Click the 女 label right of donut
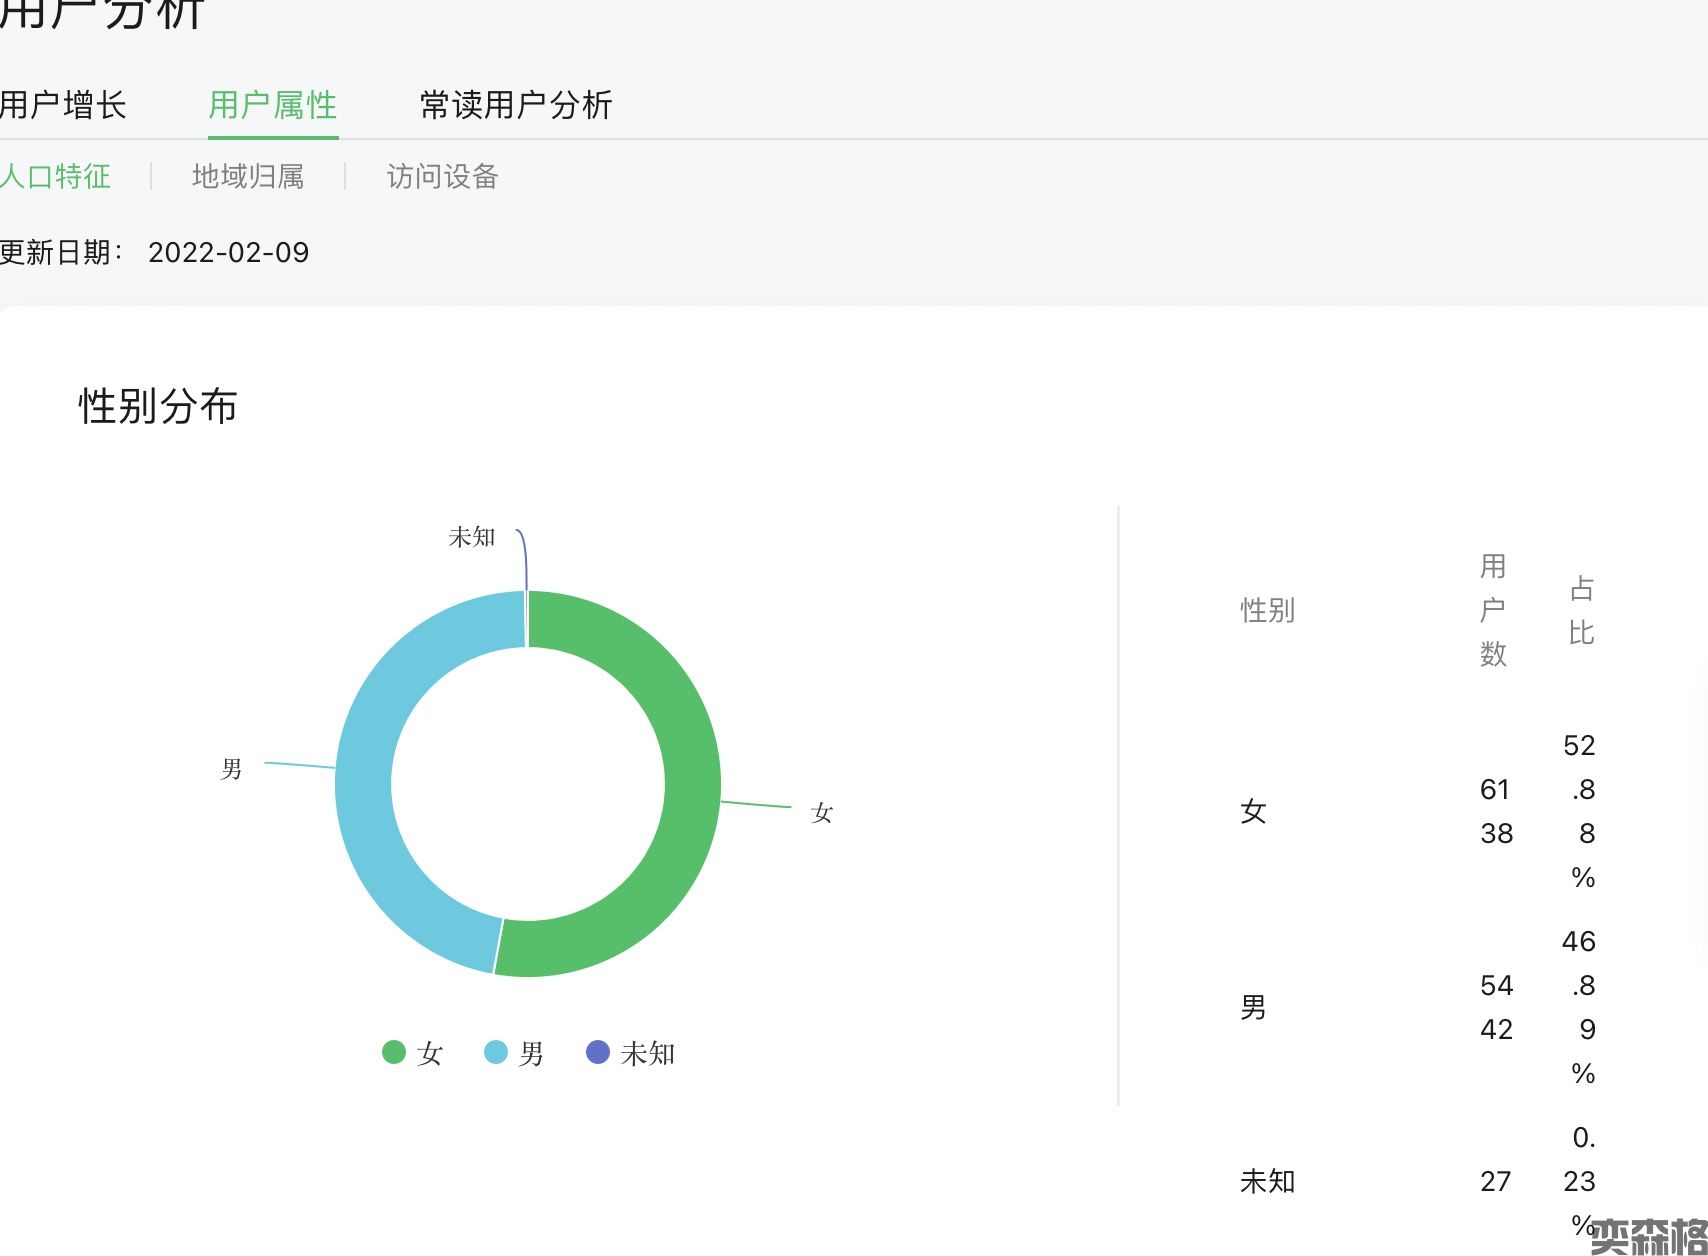The image size is (1708, 1256). click(822, 812)
